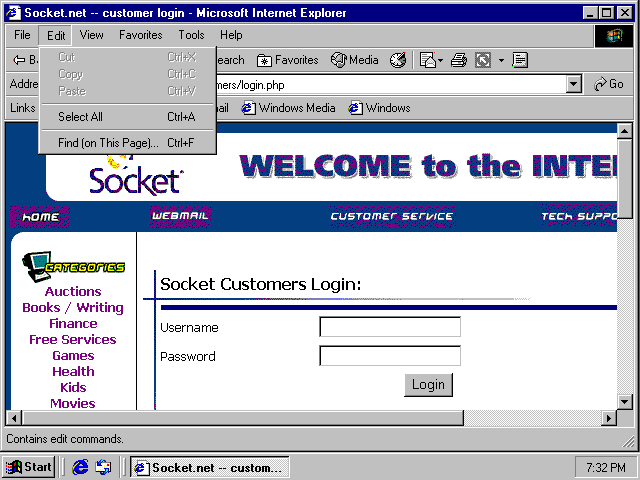Open the Finance category link
The image size is (640, 480).
pos(73,323)
